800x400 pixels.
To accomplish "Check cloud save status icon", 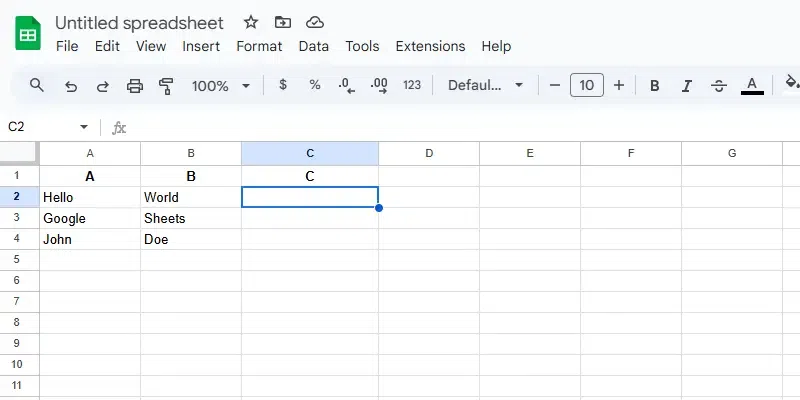I will 315,22.
